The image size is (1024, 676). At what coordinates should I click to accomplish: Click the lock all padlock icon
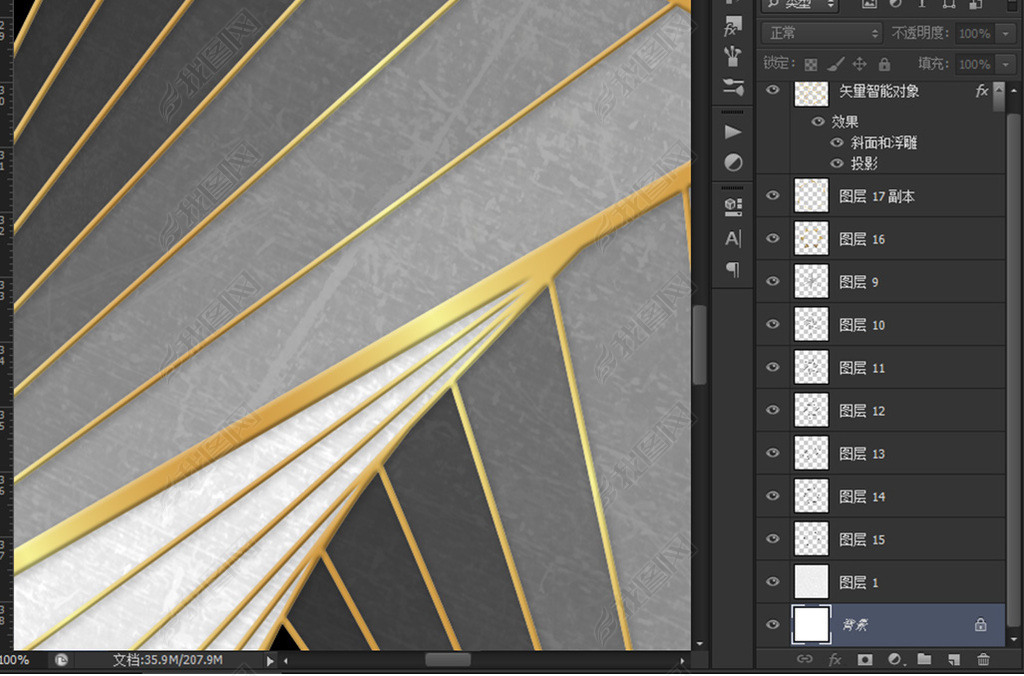point(886,64)
